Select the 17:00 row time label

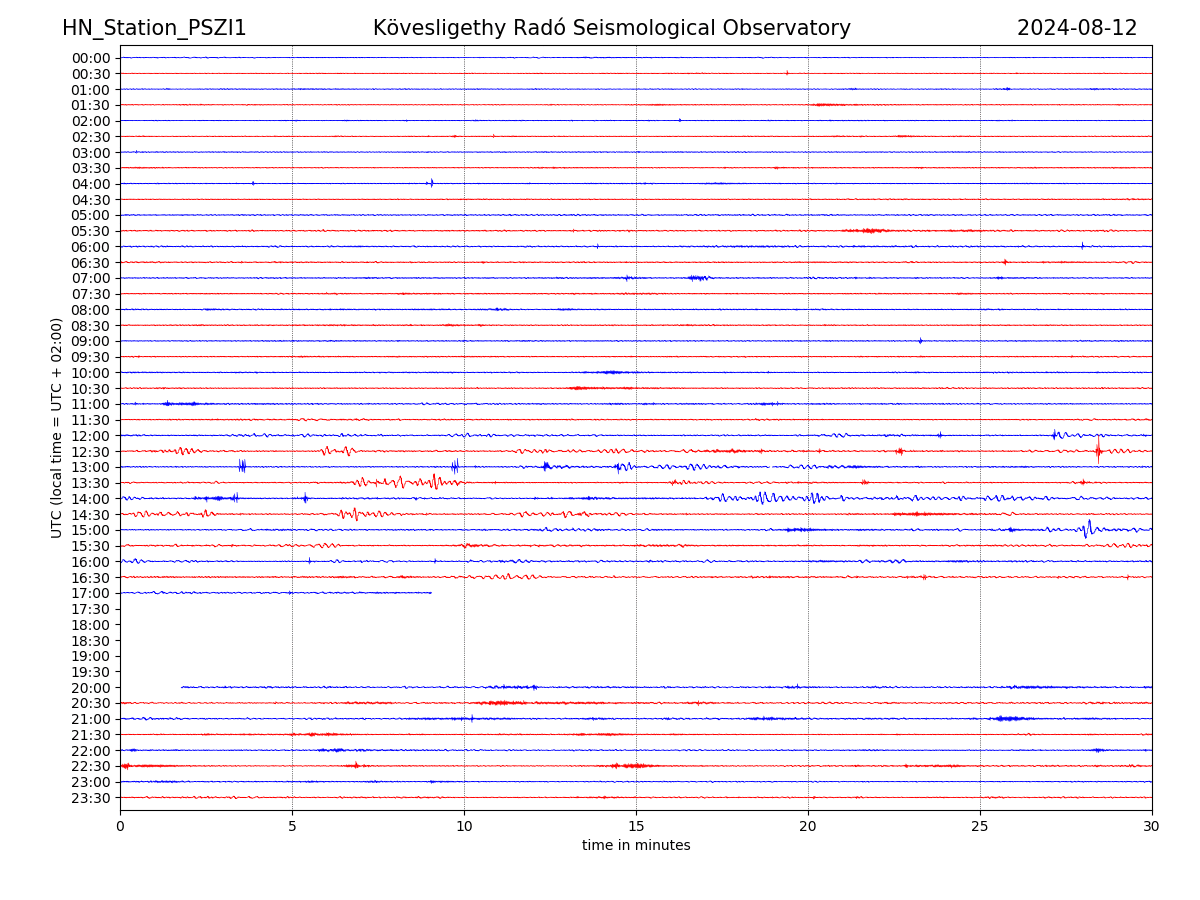coord(91,593)
